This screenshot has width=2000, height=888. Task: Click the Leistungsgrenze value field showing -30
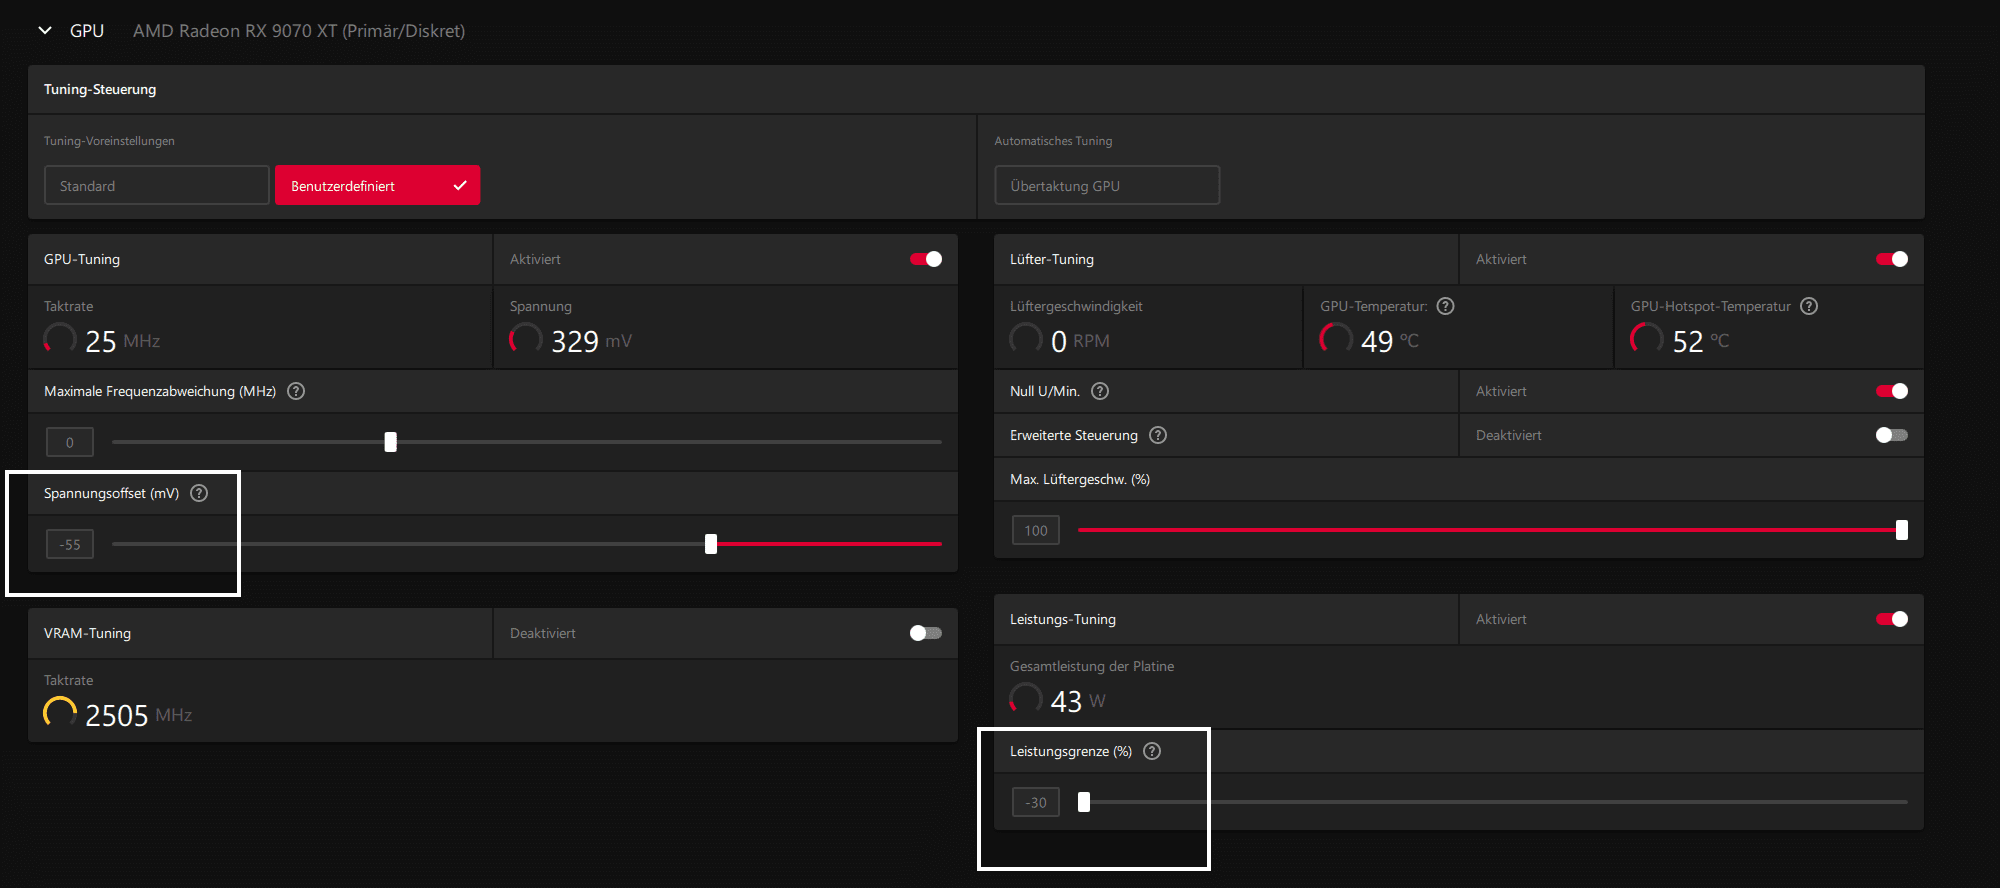tap(1036, 802)
